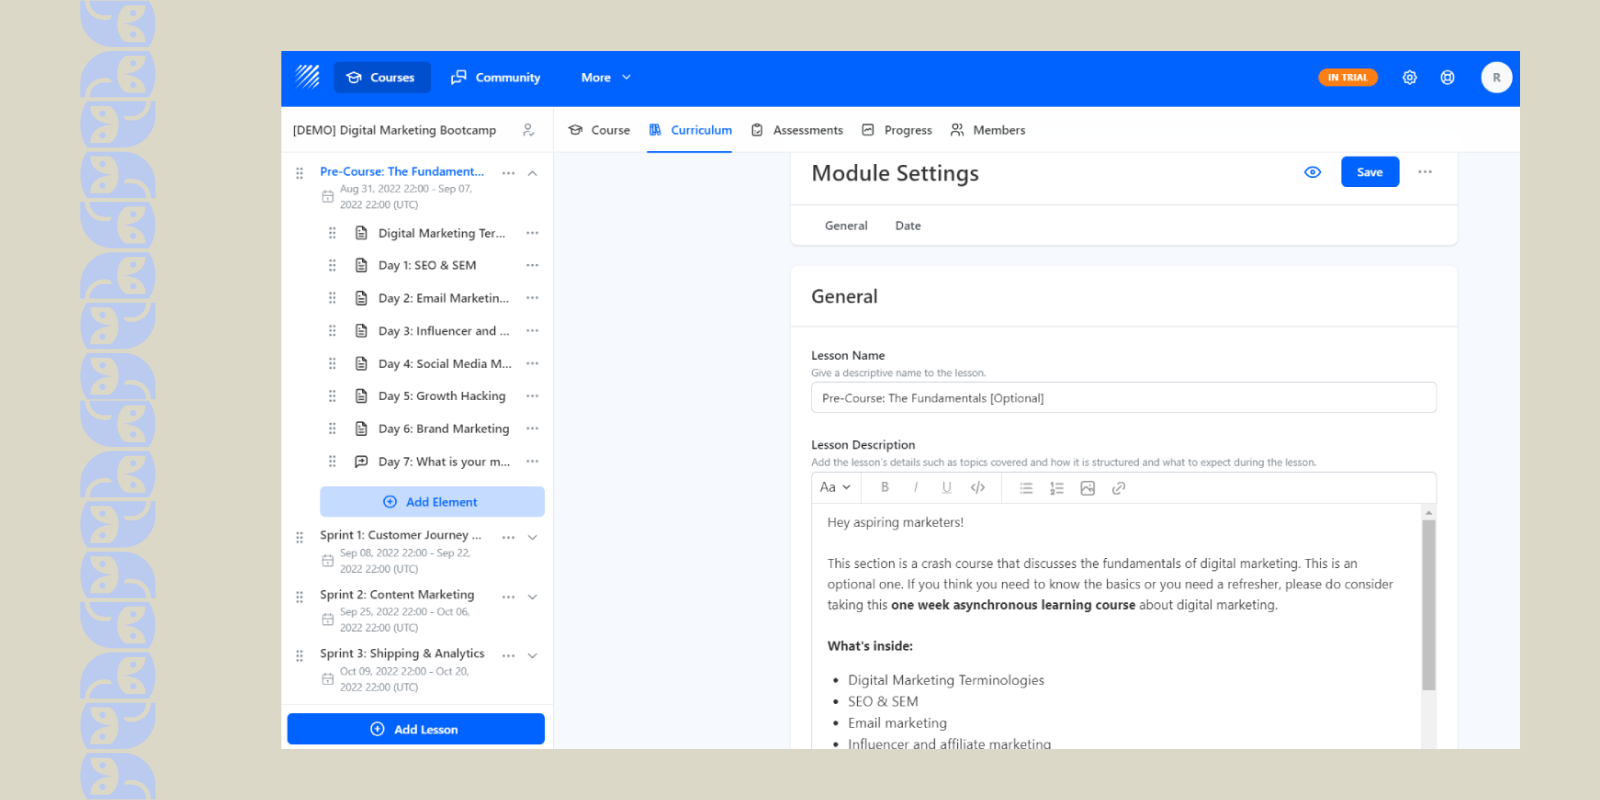
Task: Open the user avatar R menu
Action: [x=1496, y=77]
